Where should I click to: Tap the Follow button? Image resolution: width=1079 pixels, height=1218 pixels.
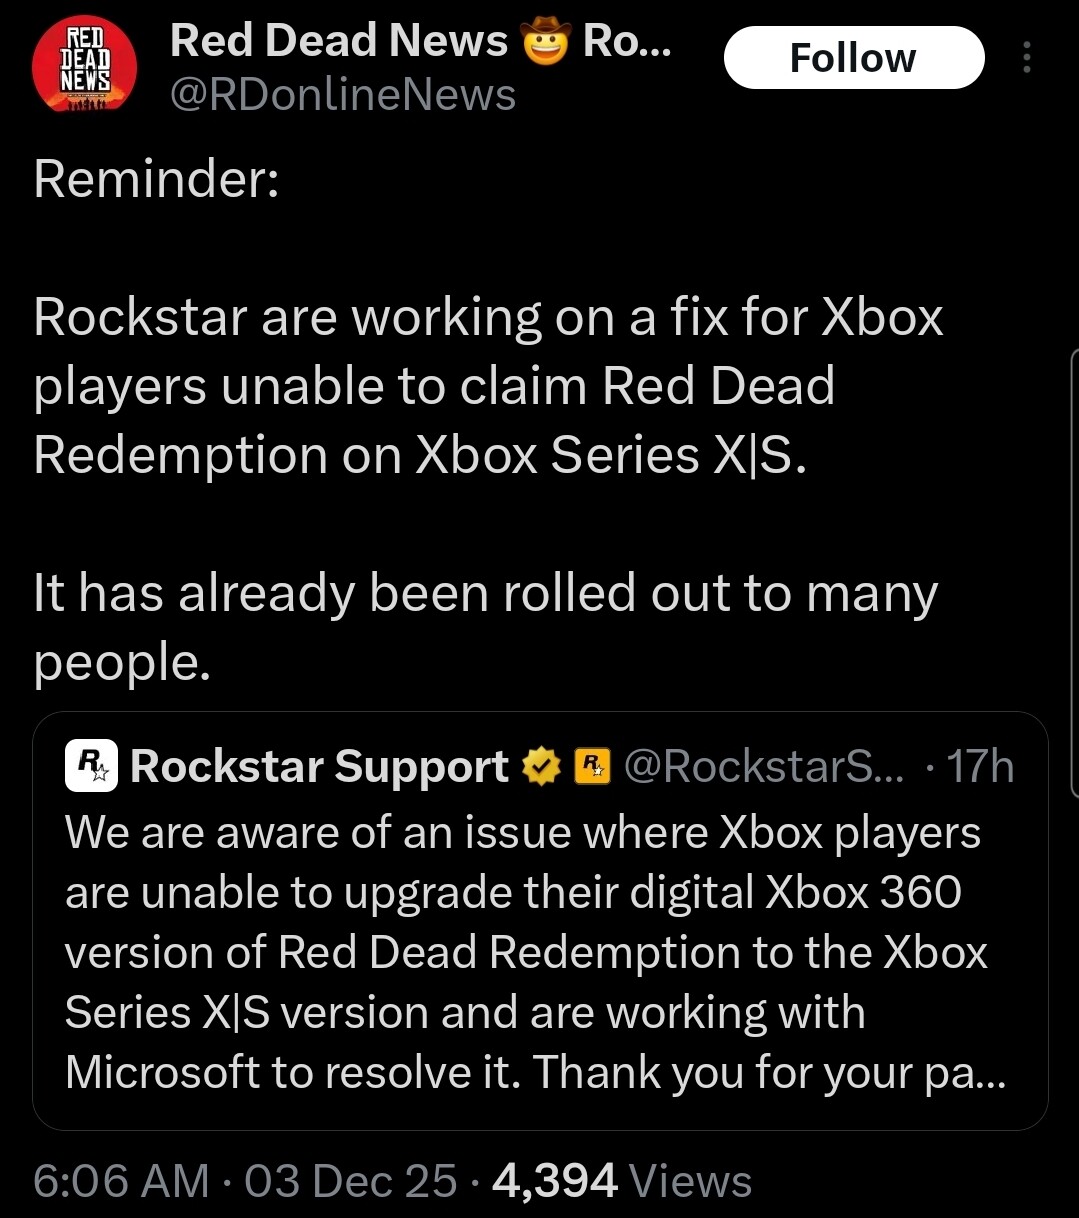(853, 58)
